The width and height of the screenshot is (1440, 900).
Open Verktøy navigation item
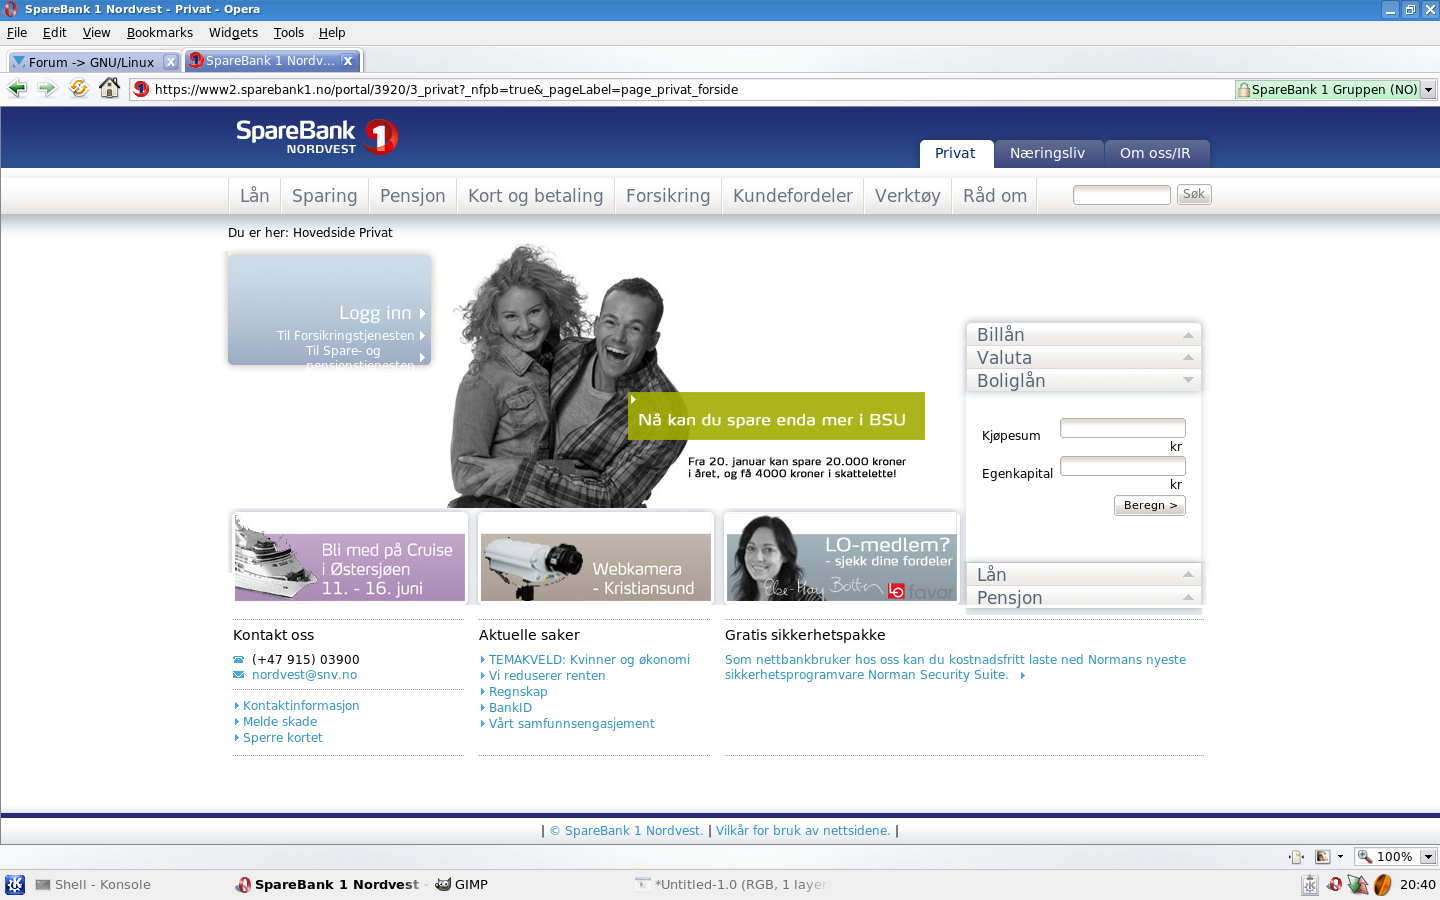908,196
